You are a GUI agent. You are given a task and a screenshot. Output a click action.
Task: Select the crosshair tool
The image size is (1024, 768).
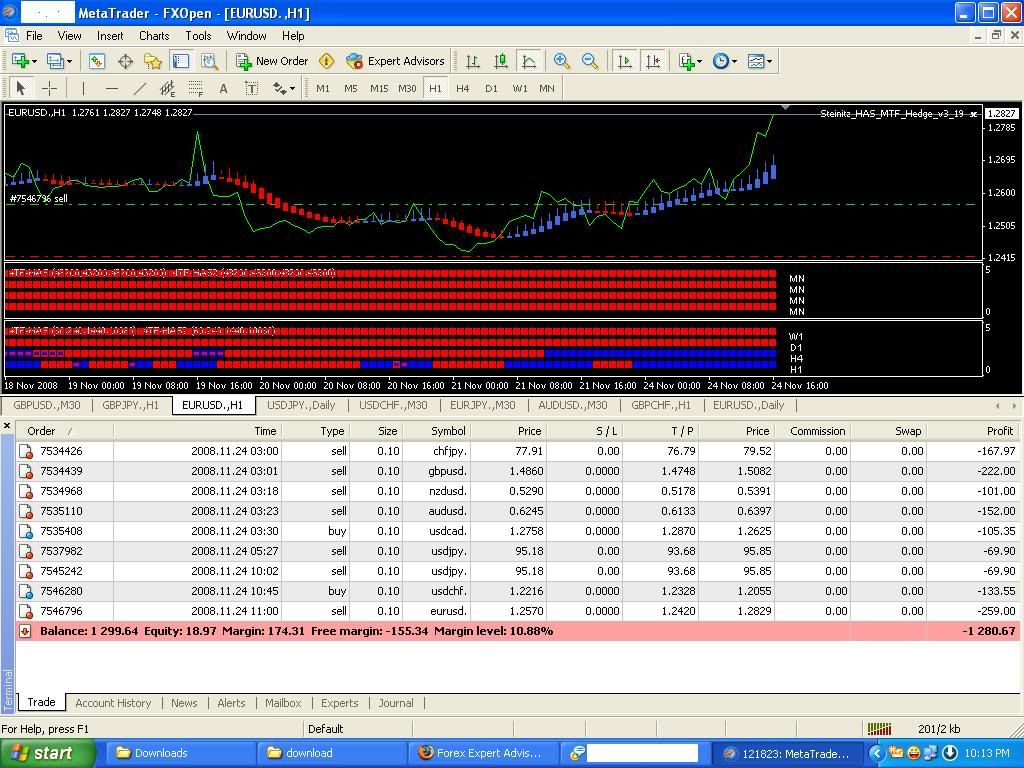tap(50, 88)
